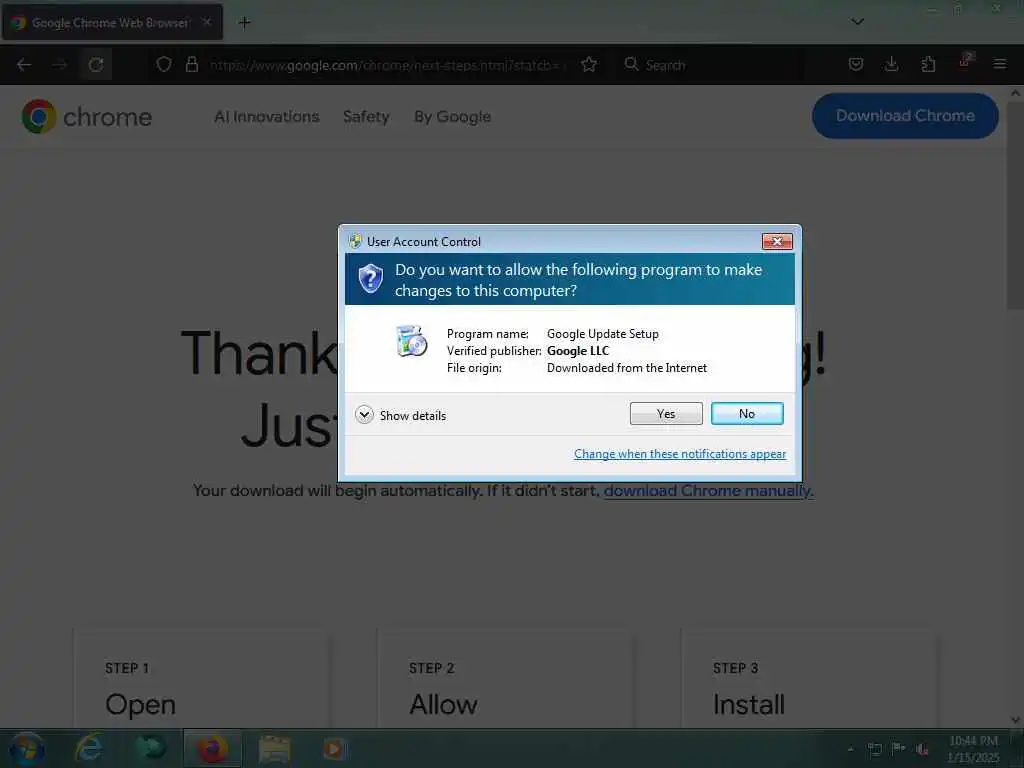Open the List all tabs dropdown arrow

(857, 22)
